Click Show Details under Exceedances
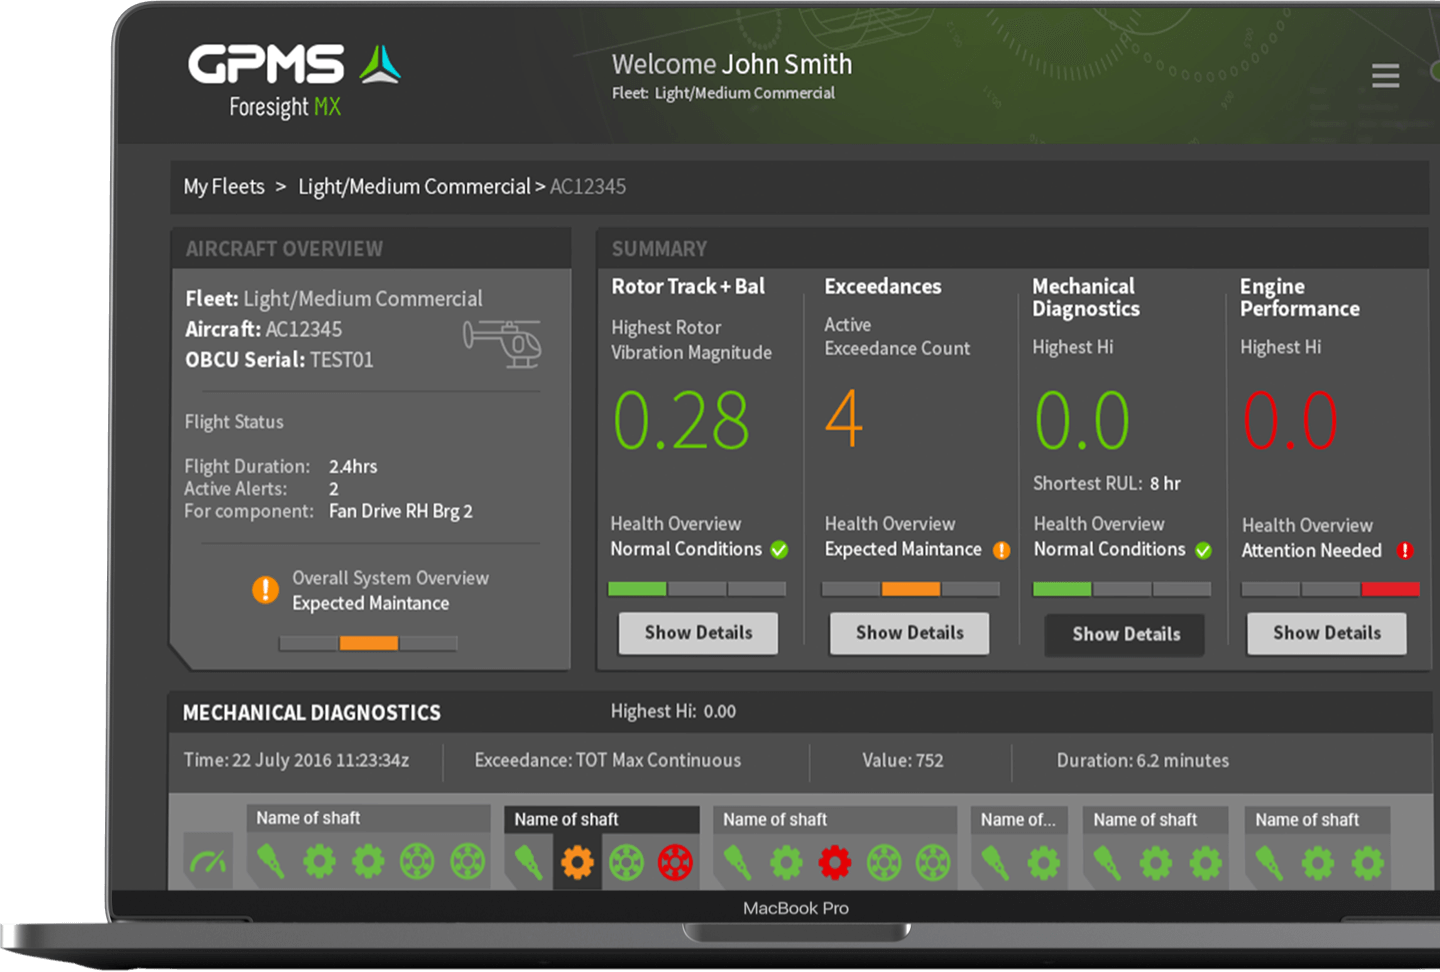 pyautogui.click(x=909, y=633)
